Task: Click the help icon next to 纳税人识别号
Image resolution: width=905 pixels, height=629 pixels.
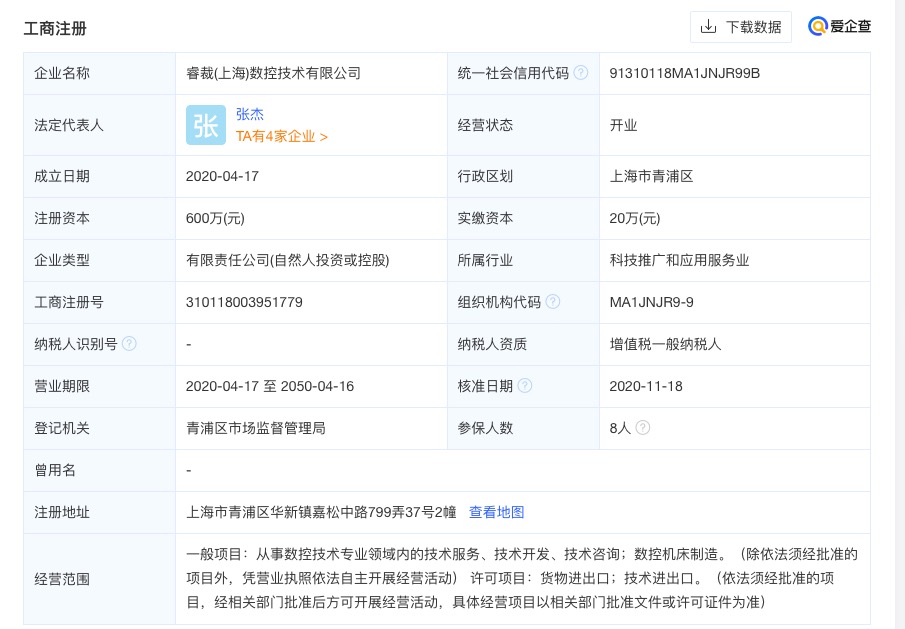Action: [x=129, y=344]
